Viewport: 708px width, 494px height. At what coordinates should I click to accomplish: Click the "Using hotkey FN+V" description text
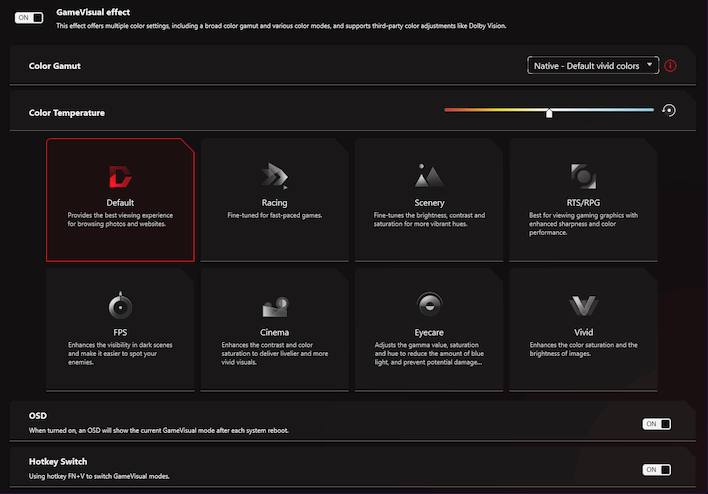pos(99,476)
